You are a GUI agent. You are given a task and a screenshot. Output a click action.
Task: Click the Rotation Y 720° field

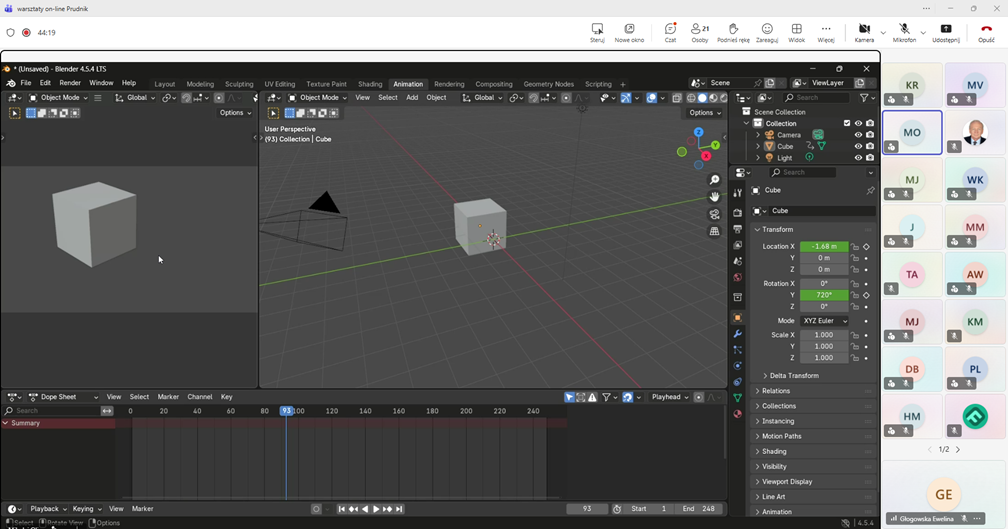pyautogui.click(x=824, y=295)
